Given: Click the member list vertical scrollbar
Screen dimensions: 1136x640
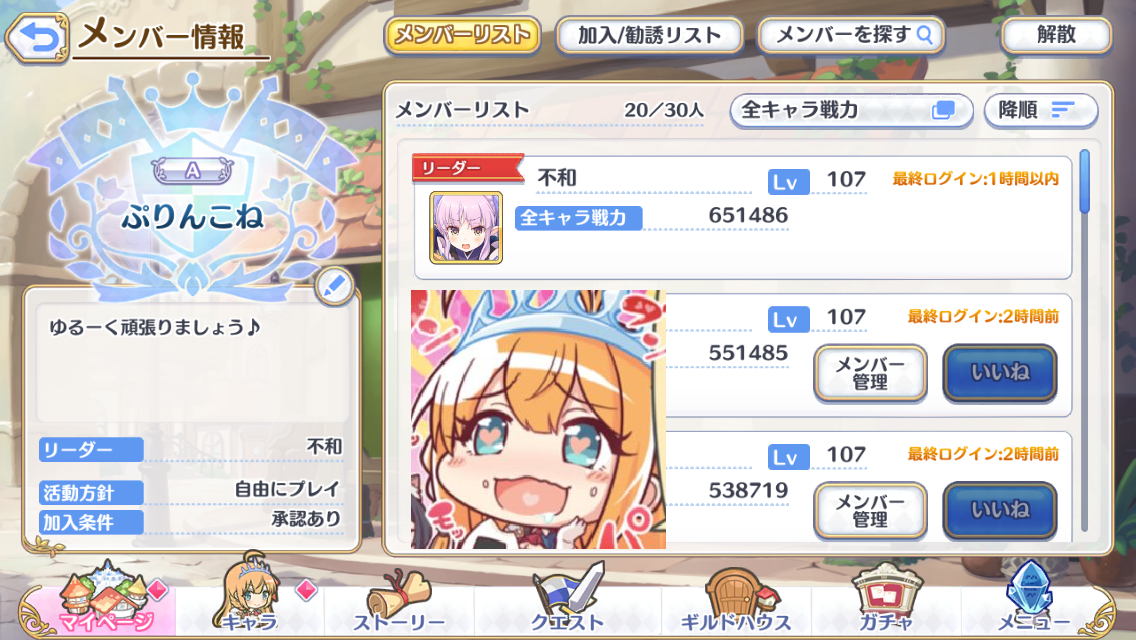Looking at the screenshot, I should (1085, 341).
